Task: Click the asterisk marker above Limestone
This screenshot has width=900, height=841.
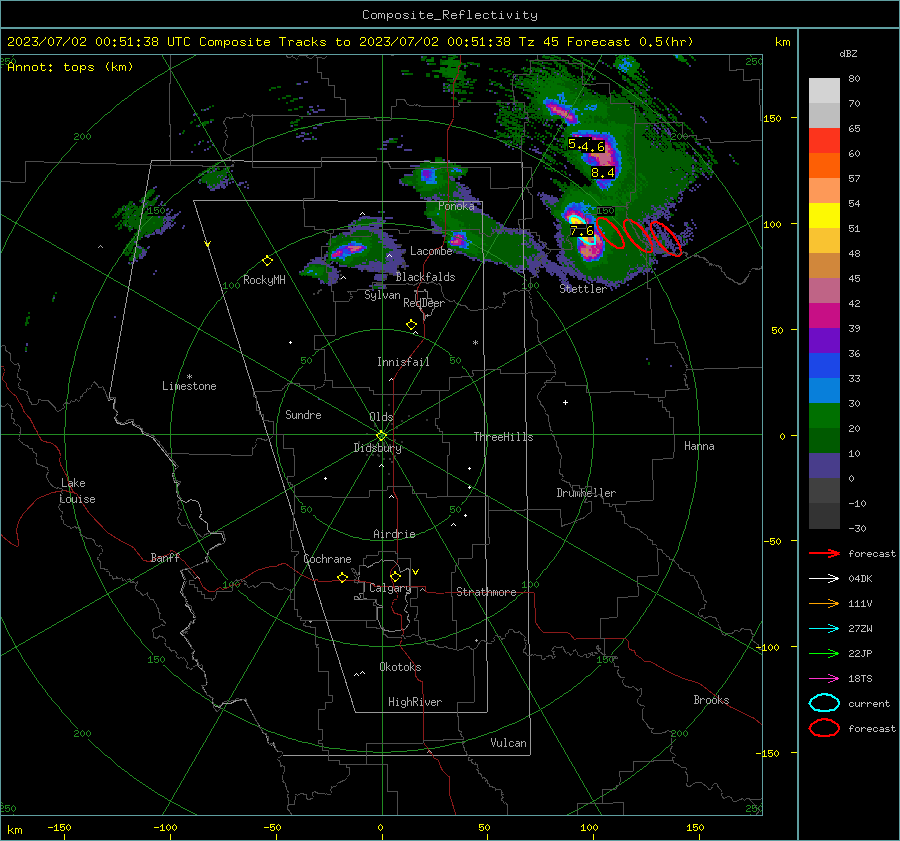Action: point(189,377)
